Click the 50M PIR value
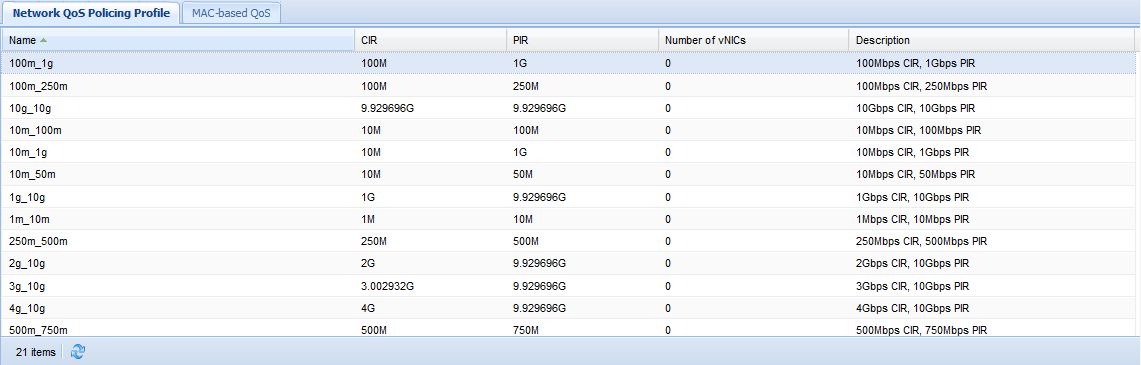 coord(522,175)
